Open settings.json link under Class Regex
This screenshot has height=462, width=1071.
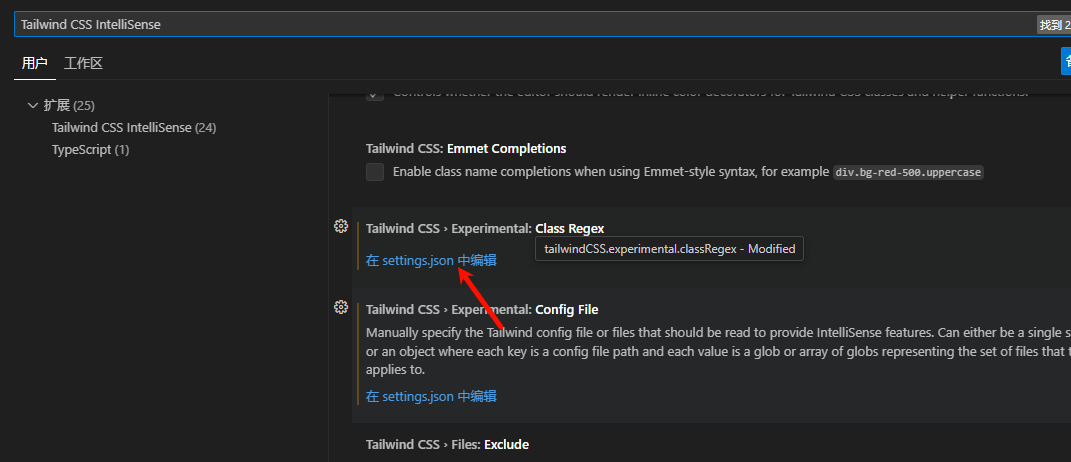pos(431,261)
